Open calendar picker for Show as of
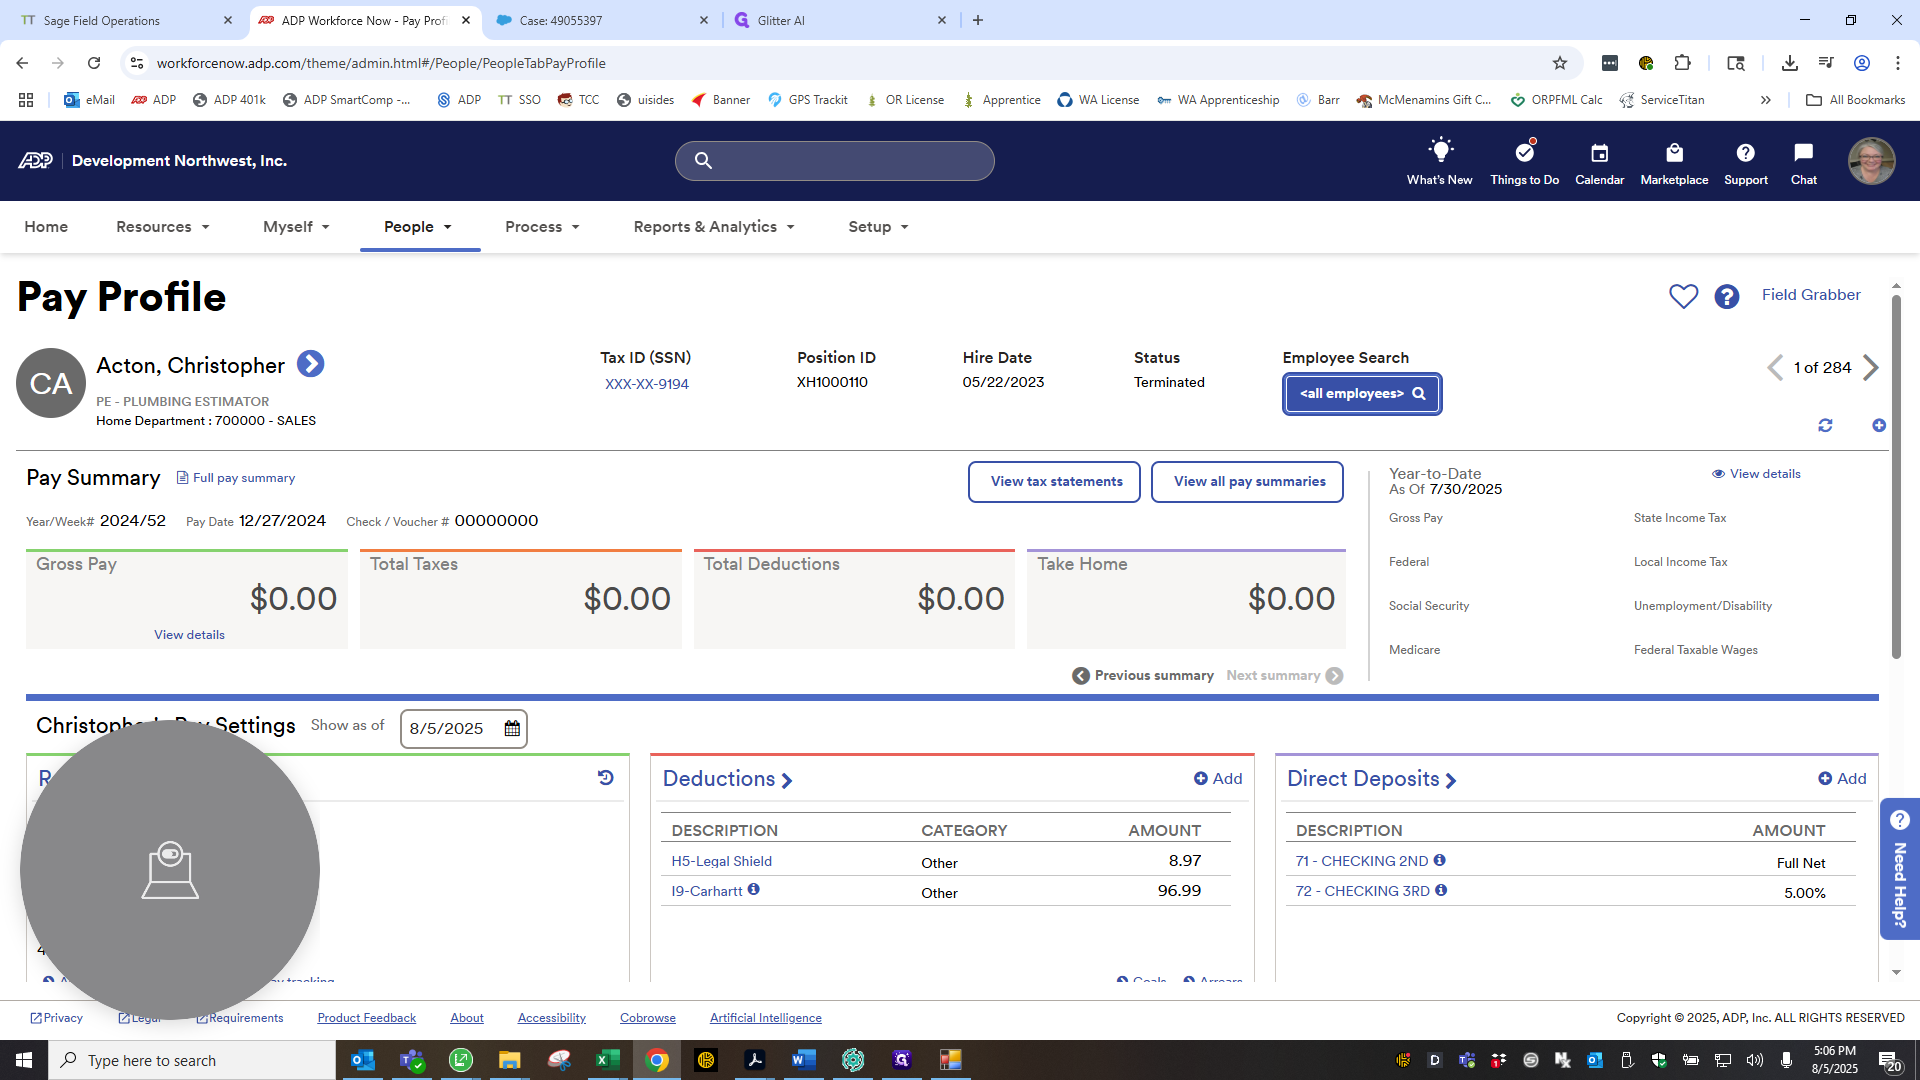 512,729
